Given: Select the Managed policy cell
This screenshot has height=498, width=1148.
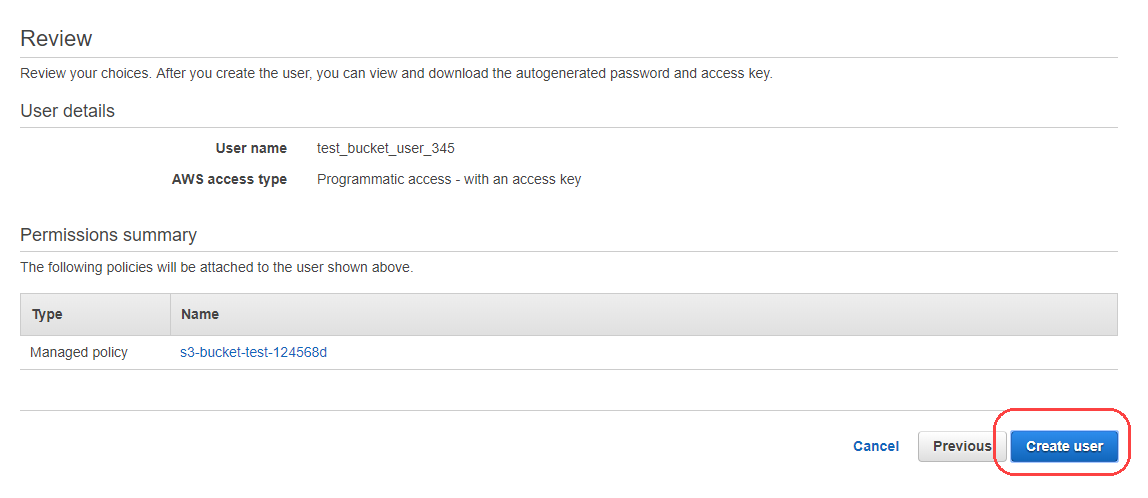Looking at the screenshot, I should [79, 352].
